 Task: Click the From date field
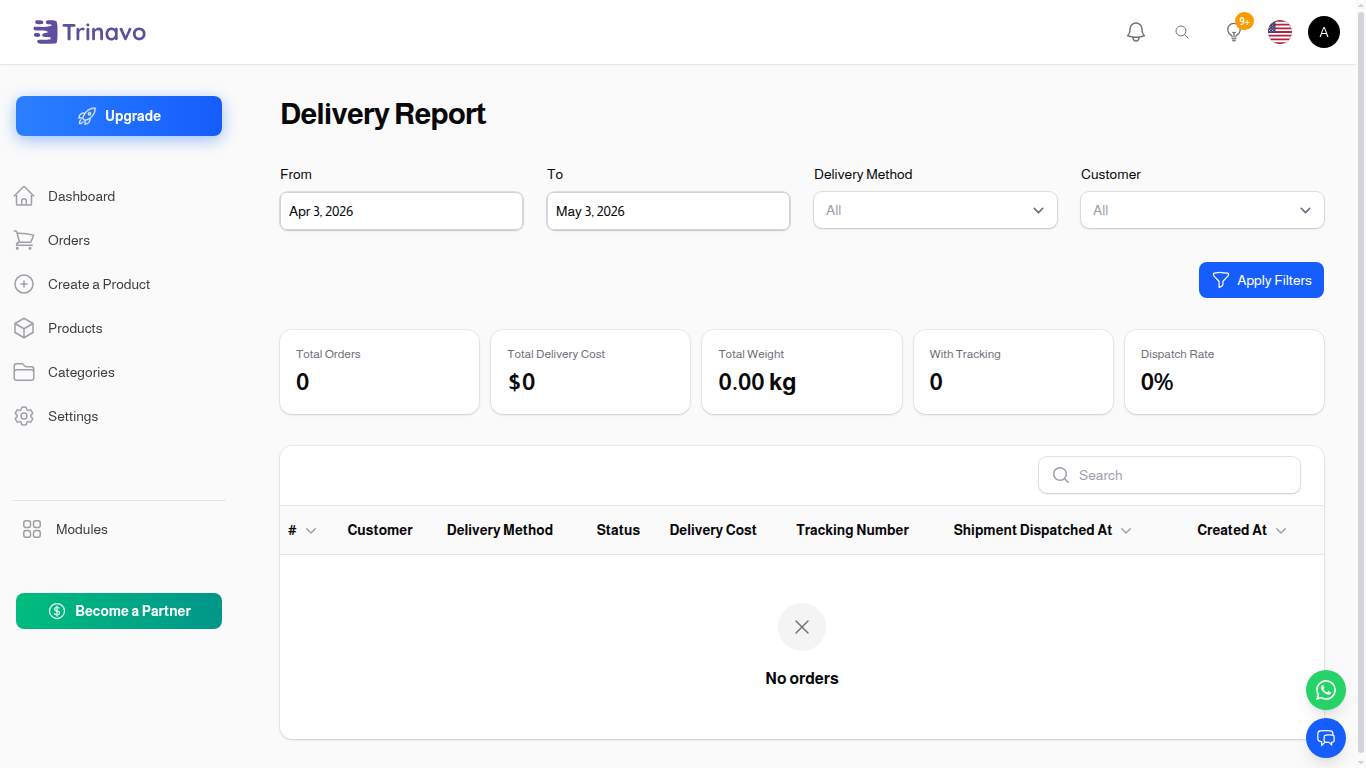point(401,211)
